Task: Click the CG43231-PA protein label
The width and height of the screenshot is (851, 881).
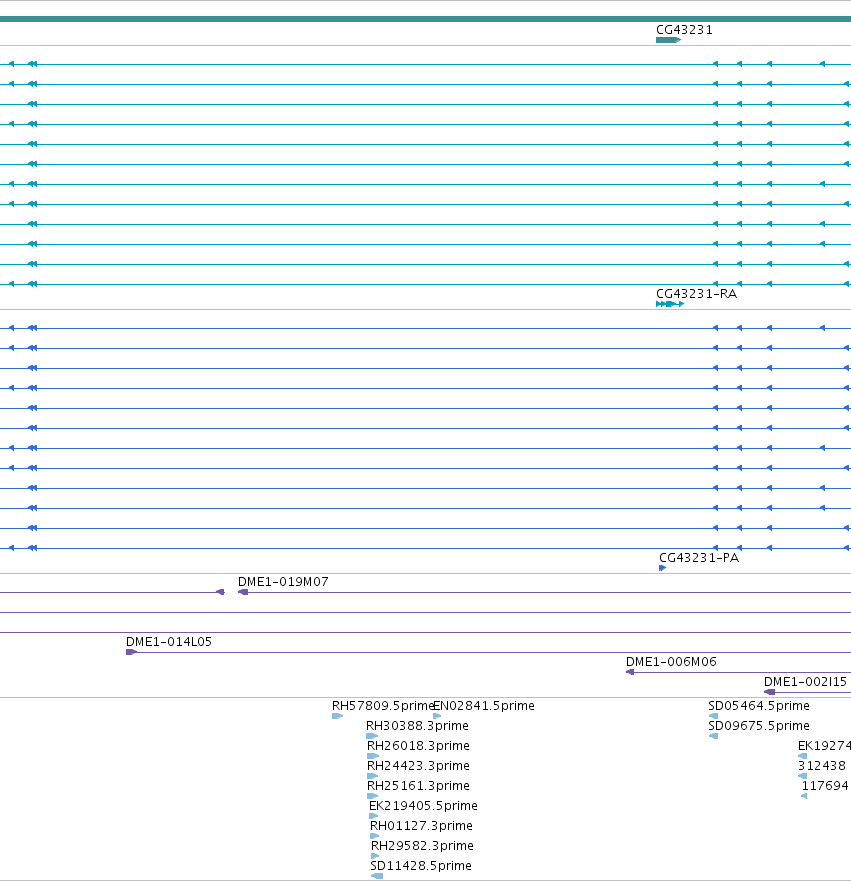Action: (699, 558)
